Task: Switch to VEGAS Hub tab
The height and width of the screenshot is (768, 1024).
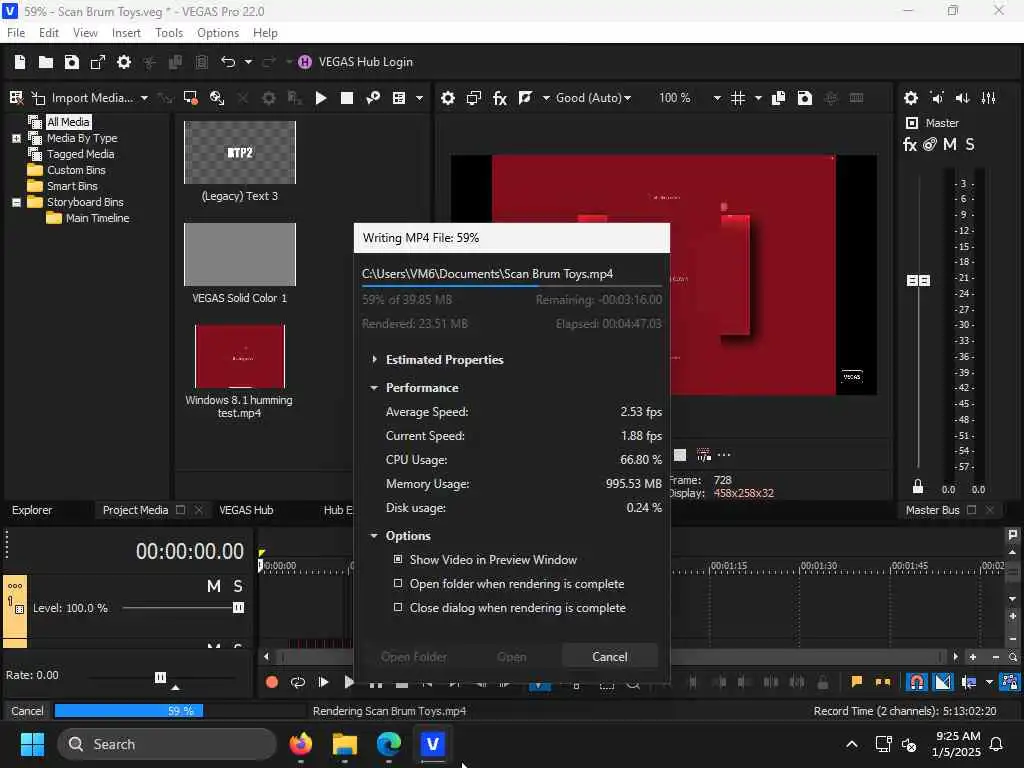Action: coord(246,510)
